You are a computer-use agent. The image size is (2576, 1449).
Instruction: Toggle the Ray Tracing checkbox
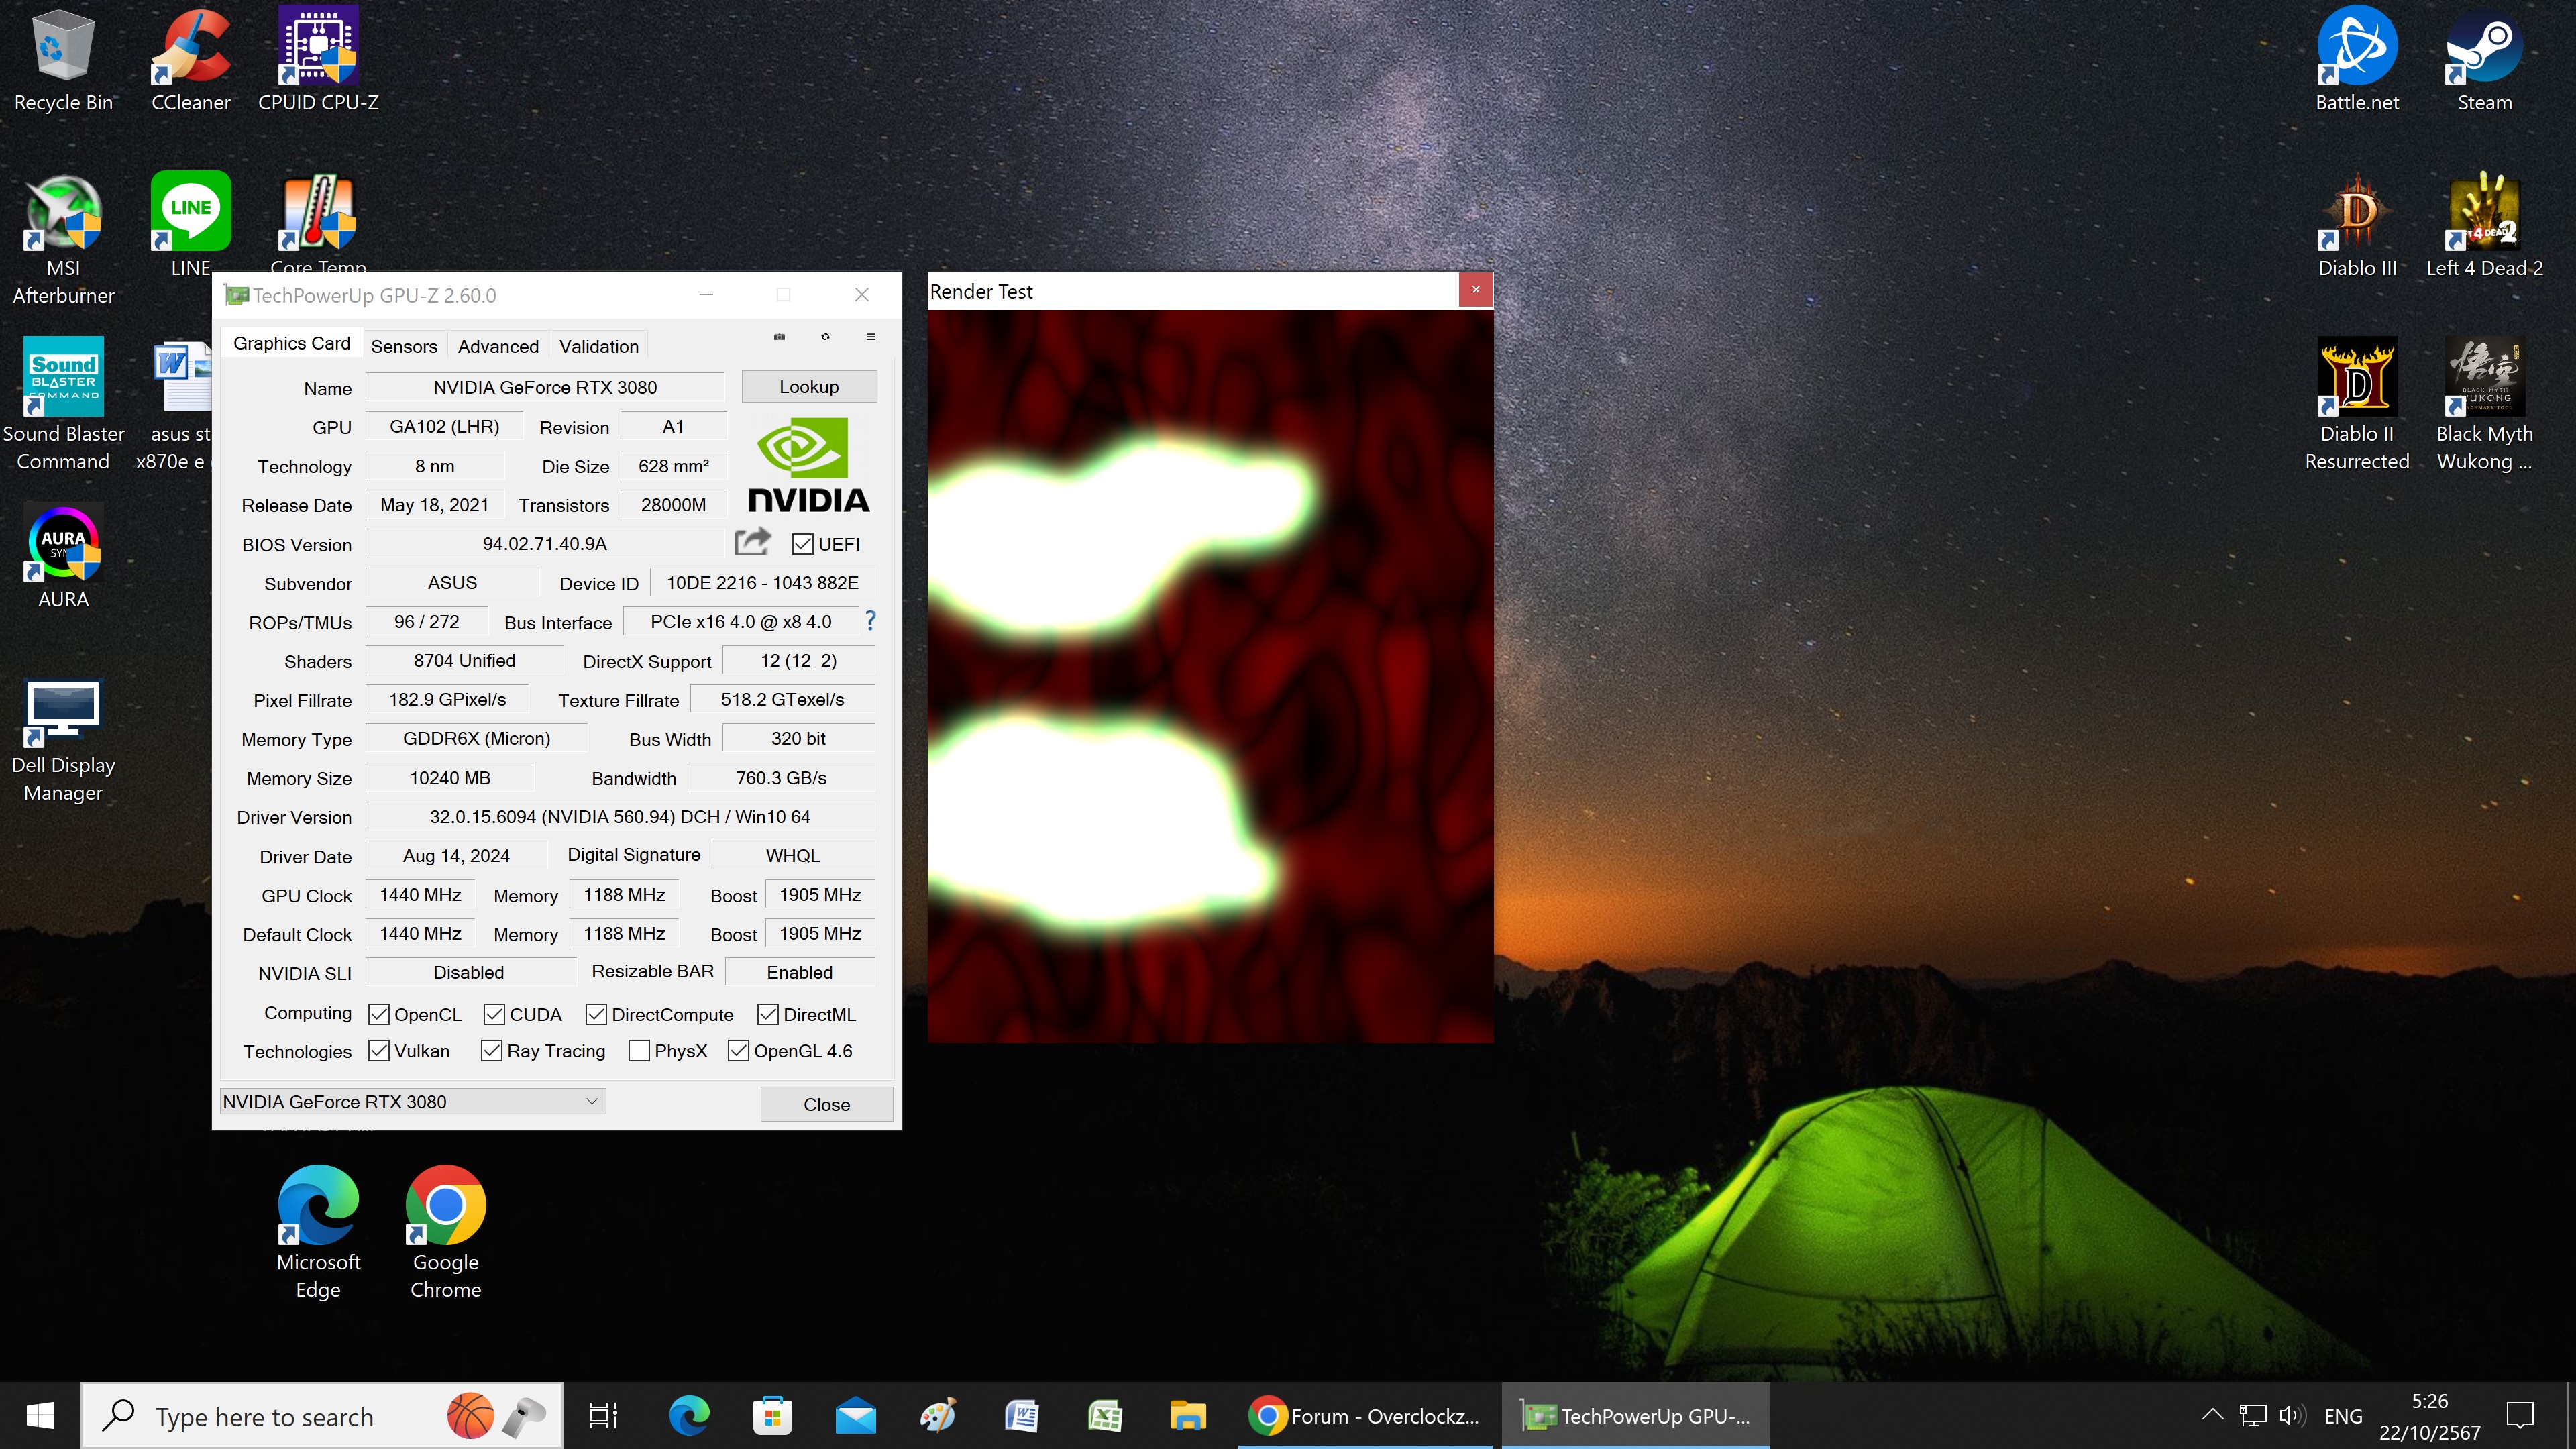tap(491, 1051)
